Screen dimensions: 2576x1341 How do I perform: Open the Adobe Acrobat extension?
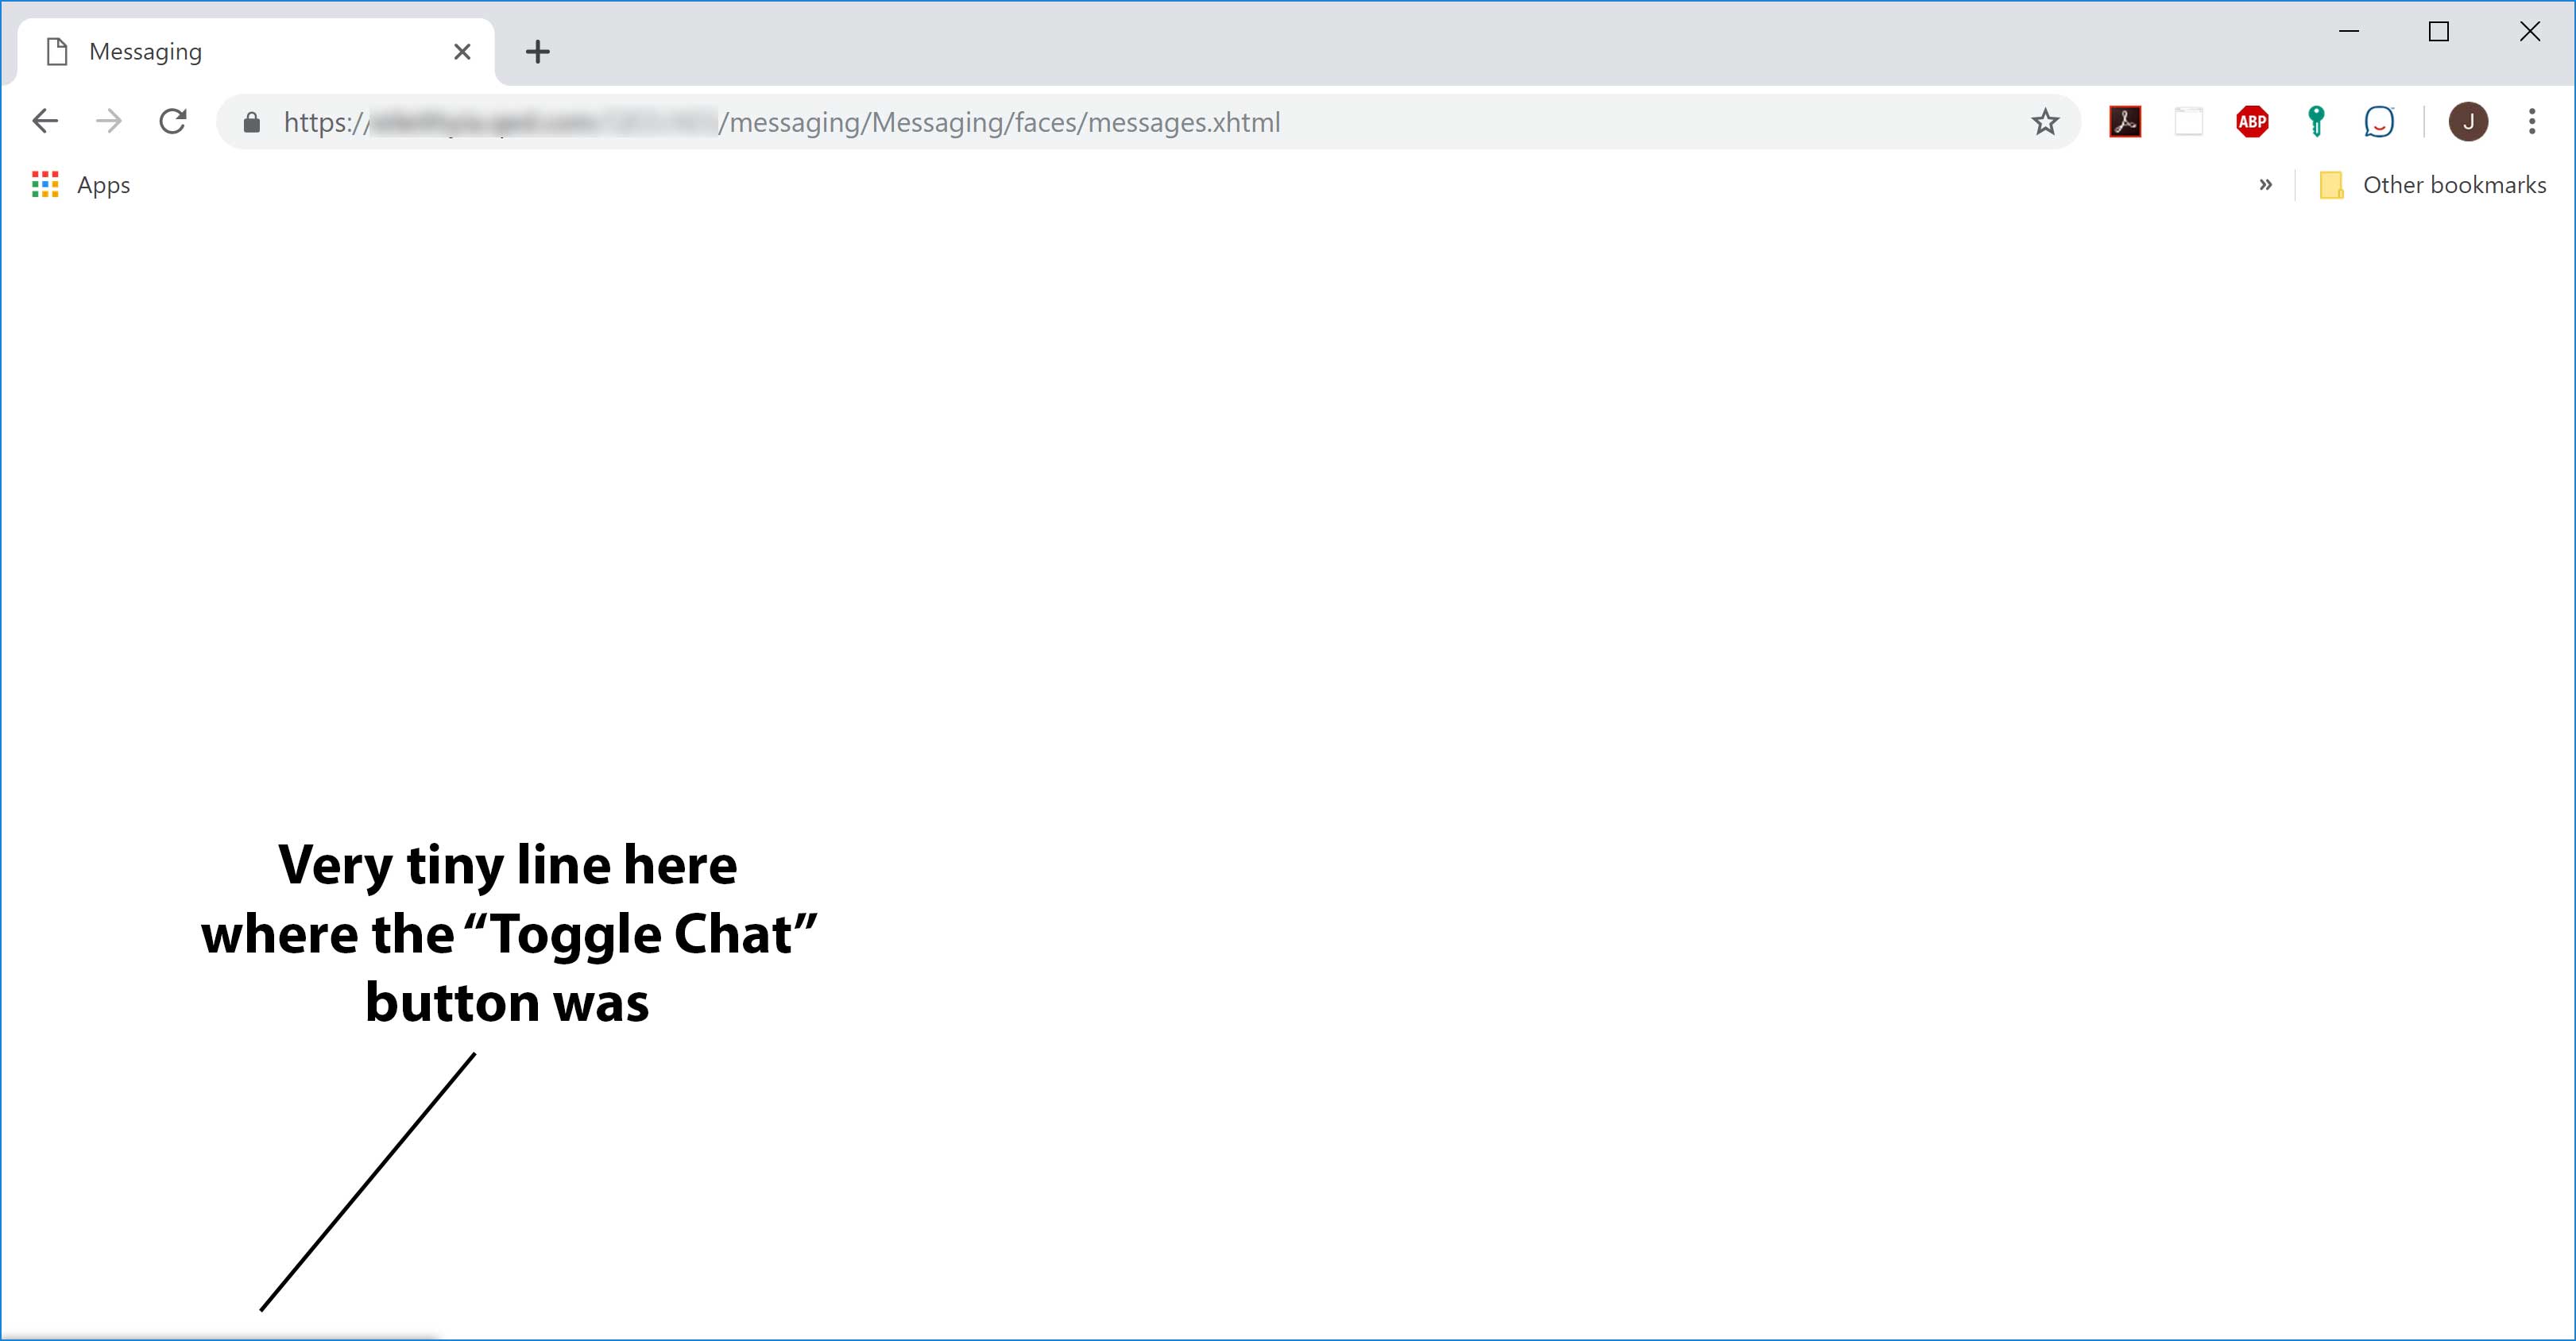[2125, 121]
